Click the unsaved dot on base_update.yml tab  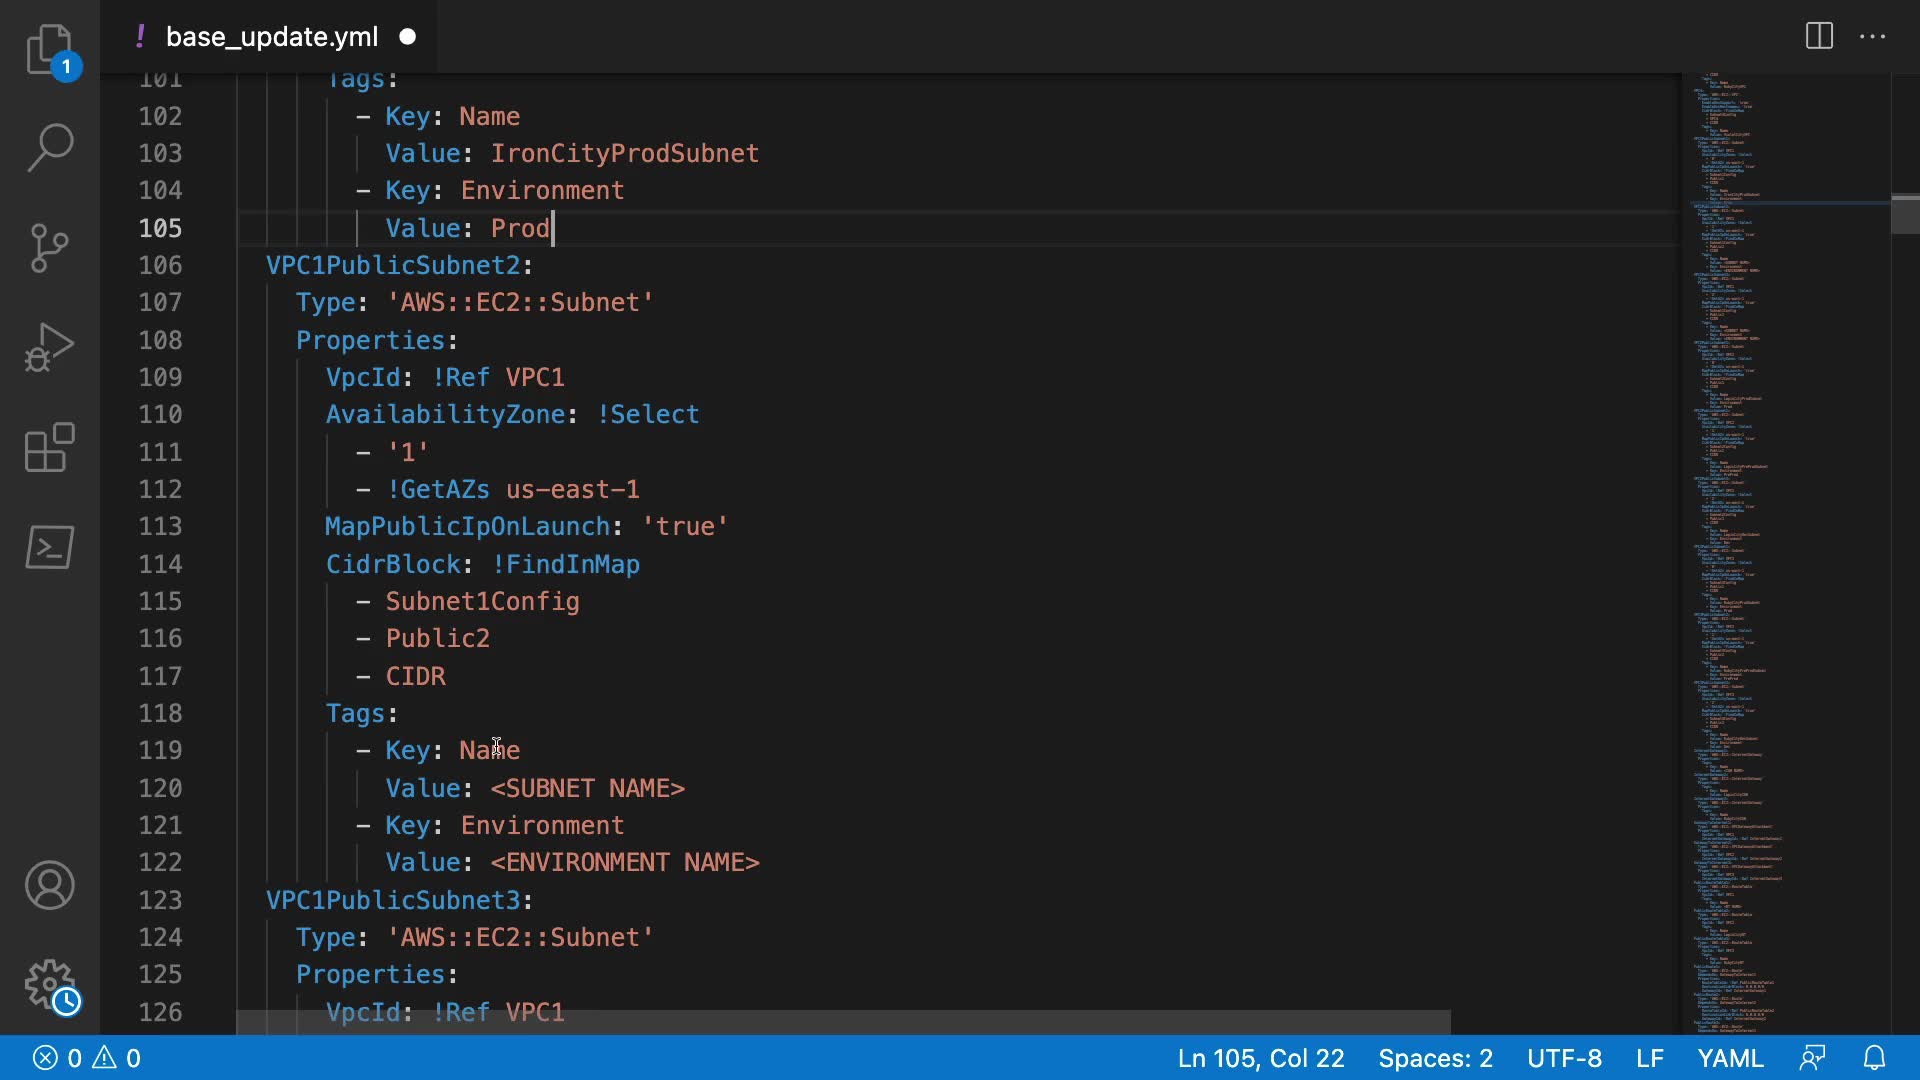[408, 37]
